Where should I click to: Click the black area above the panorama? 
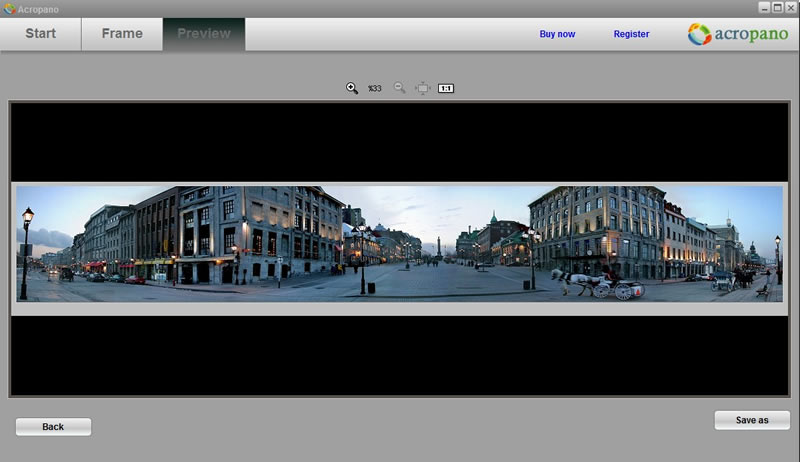coord(400,140)
